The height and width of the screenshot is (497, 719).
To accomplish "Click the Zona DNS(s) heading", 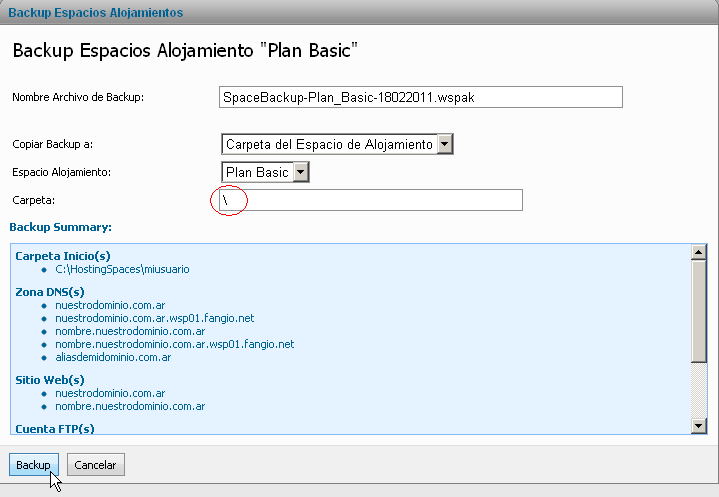I will 50,292.
